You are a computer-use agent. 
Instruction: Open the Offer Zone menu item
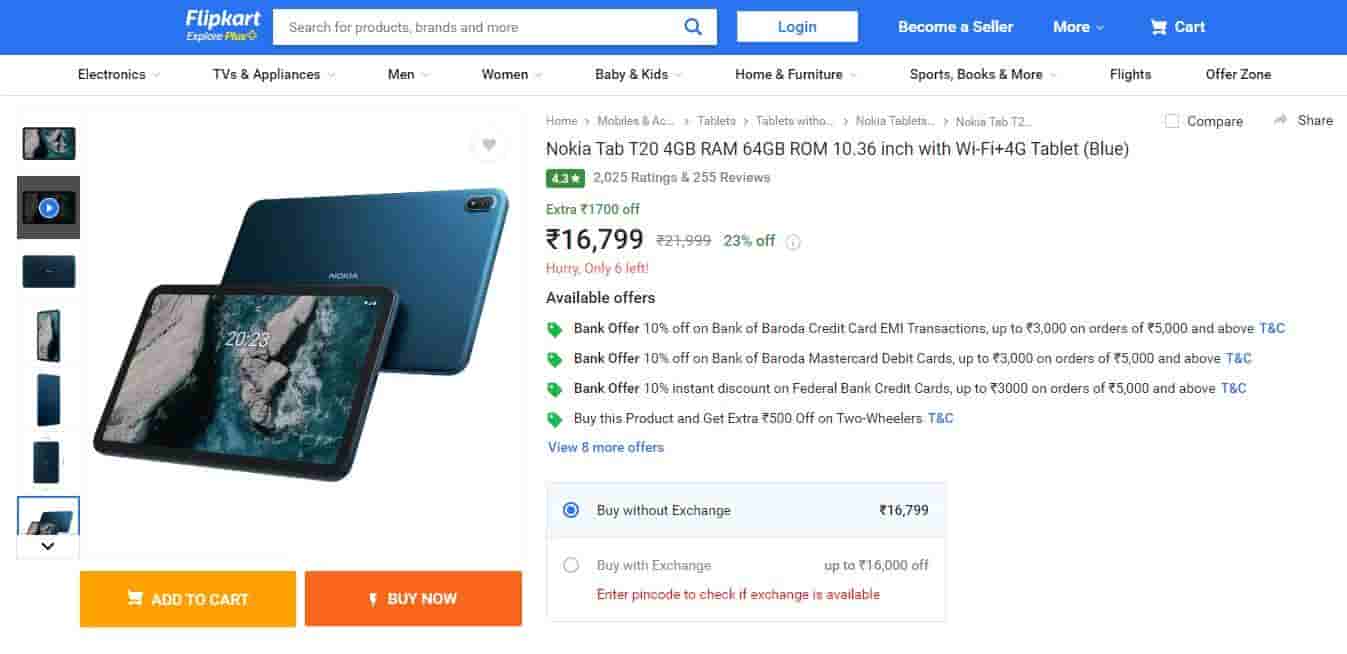(x=1238, y=74)
